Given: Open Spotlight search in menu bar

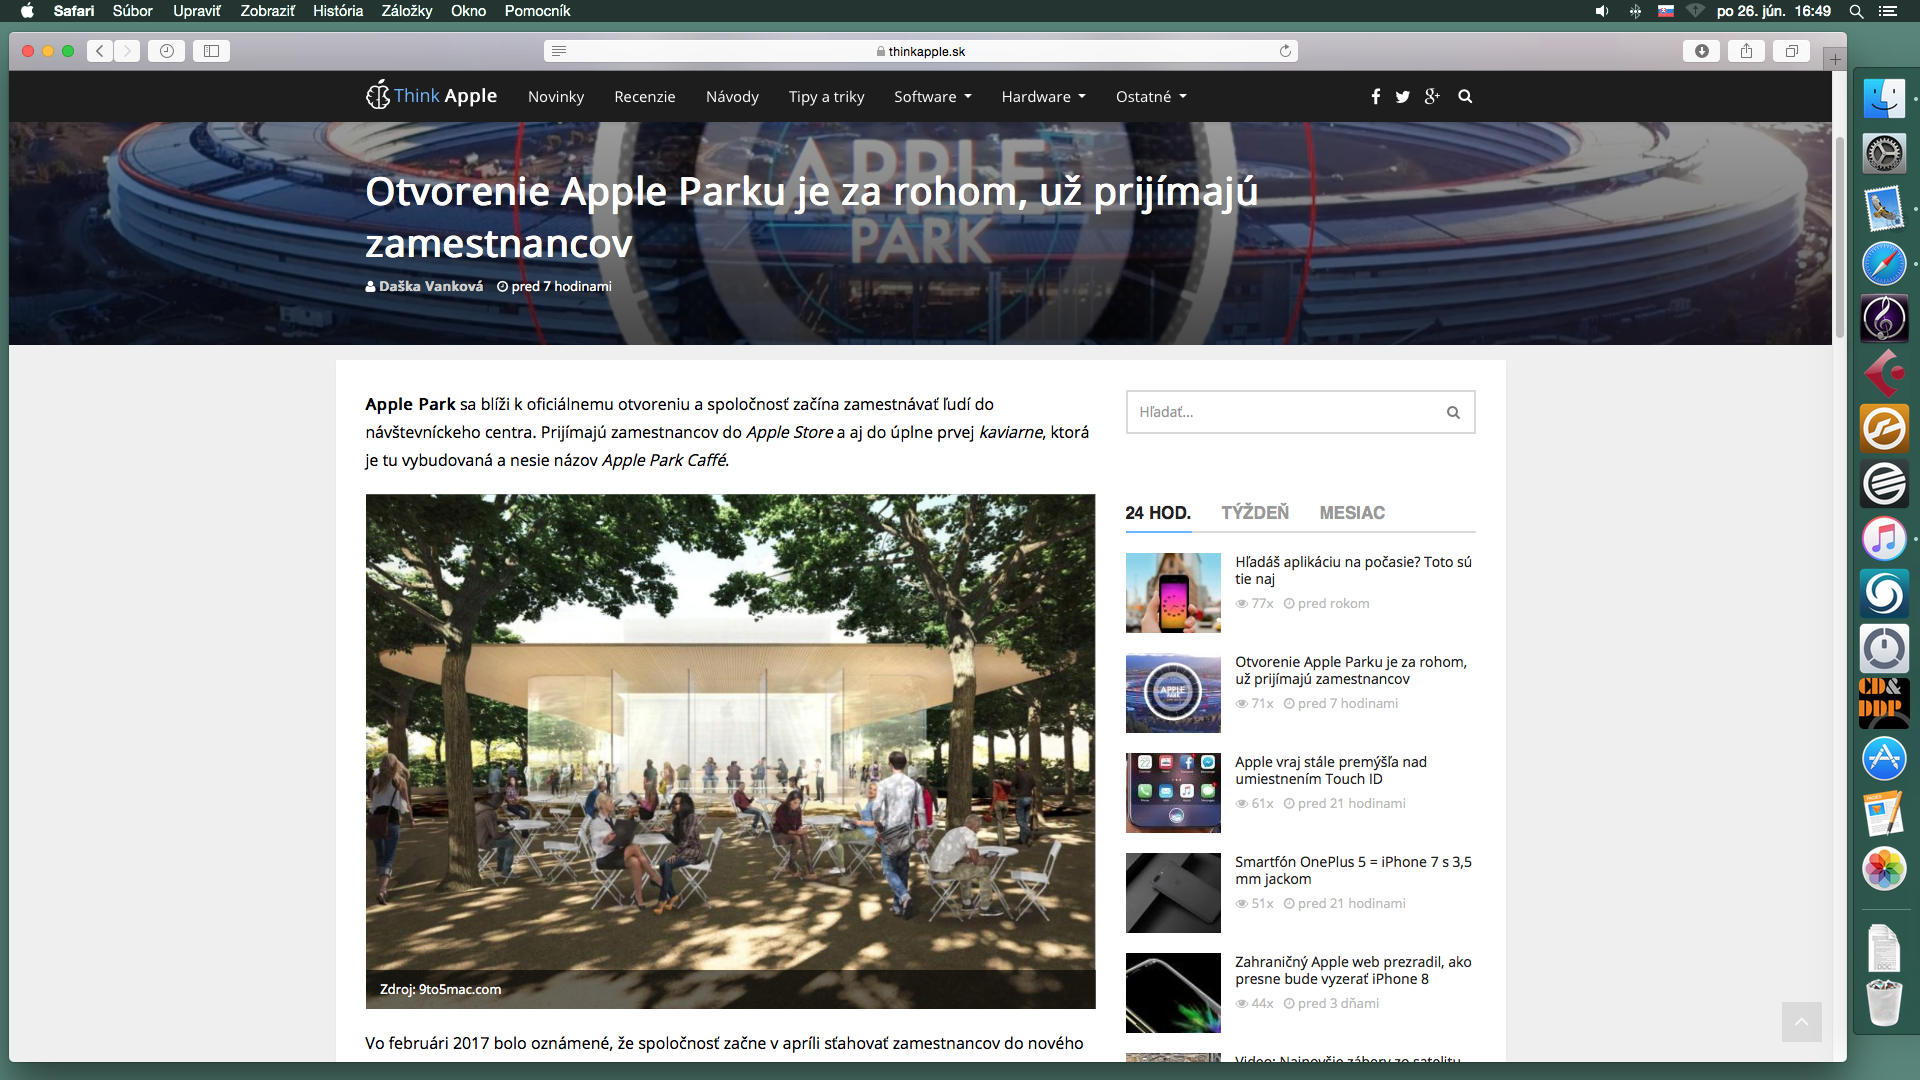Looking at the screenshot, I should [x=1856, y=11].
